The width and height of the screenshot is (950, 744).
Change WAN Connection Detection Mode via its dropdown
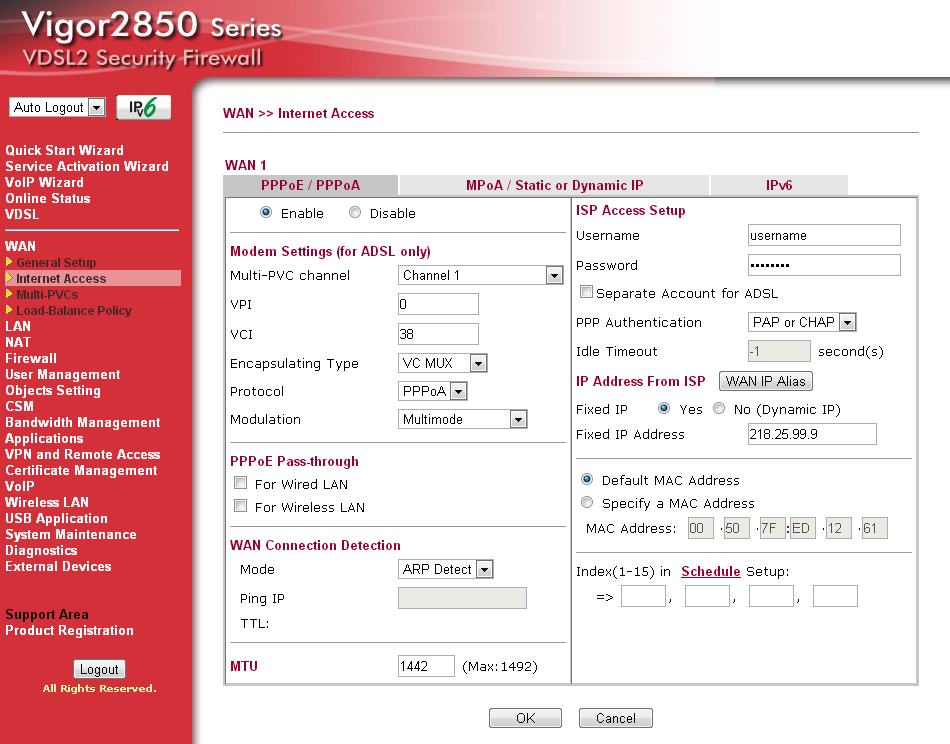(482, 569)
